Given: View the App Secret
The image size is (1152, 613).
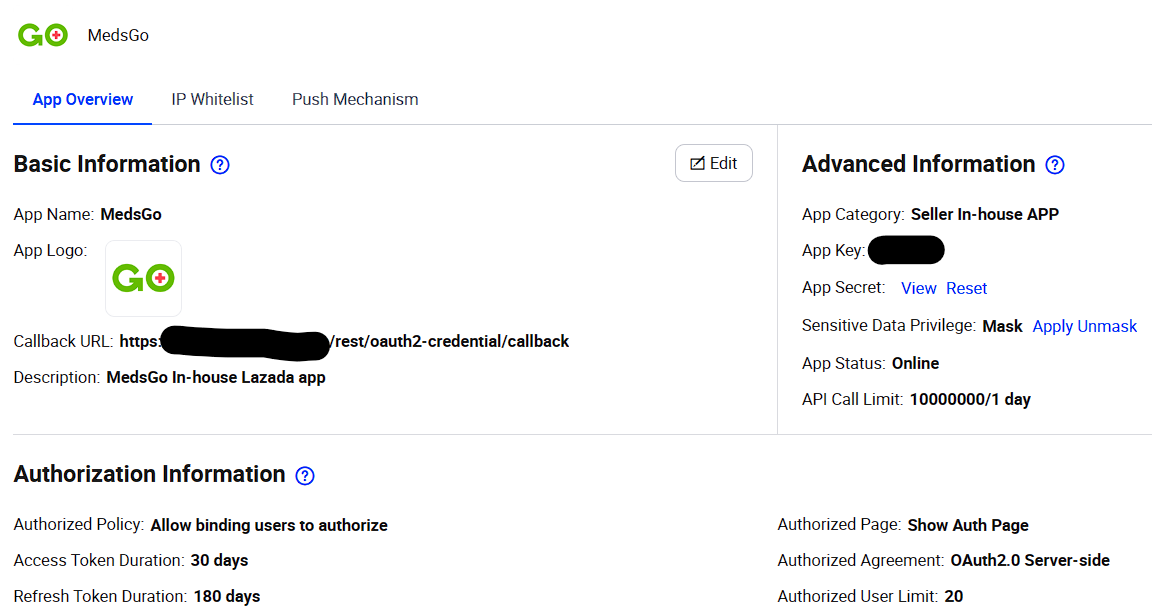Looking at the screenshot, I should (x=918, y=288).
